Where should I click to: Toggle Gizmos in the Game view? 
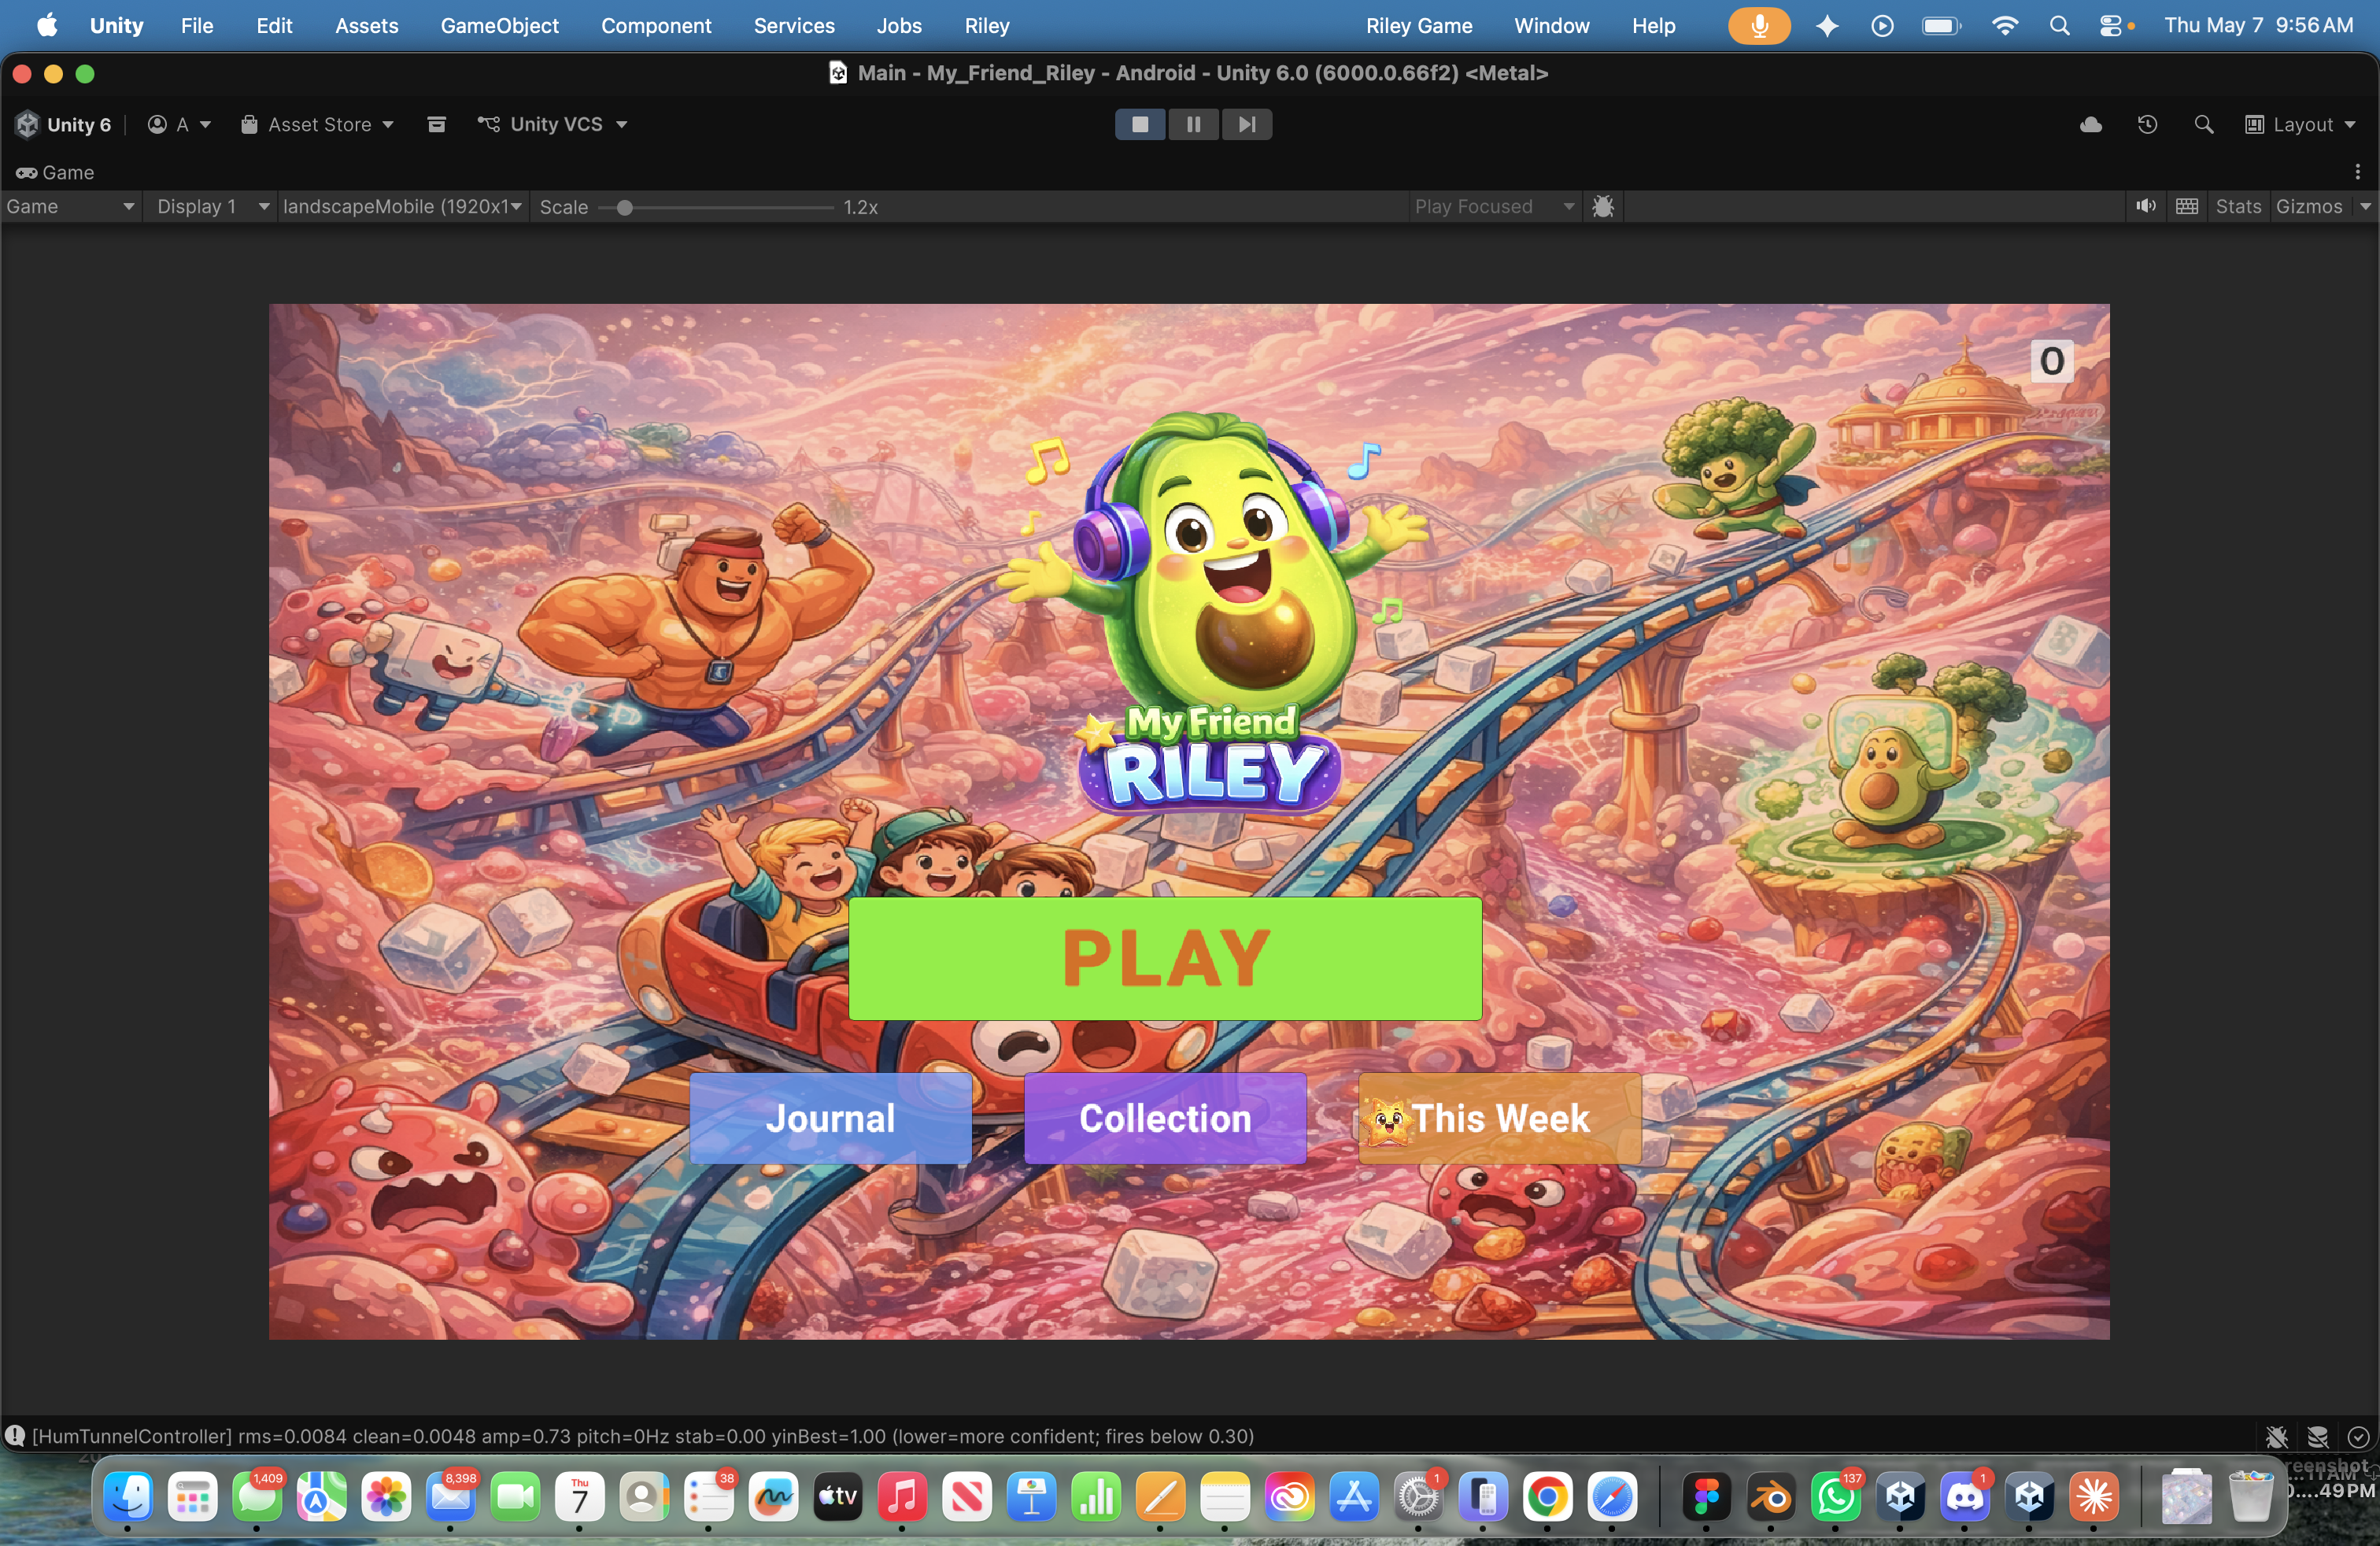pyautogui.click(x=2309, y=206)
